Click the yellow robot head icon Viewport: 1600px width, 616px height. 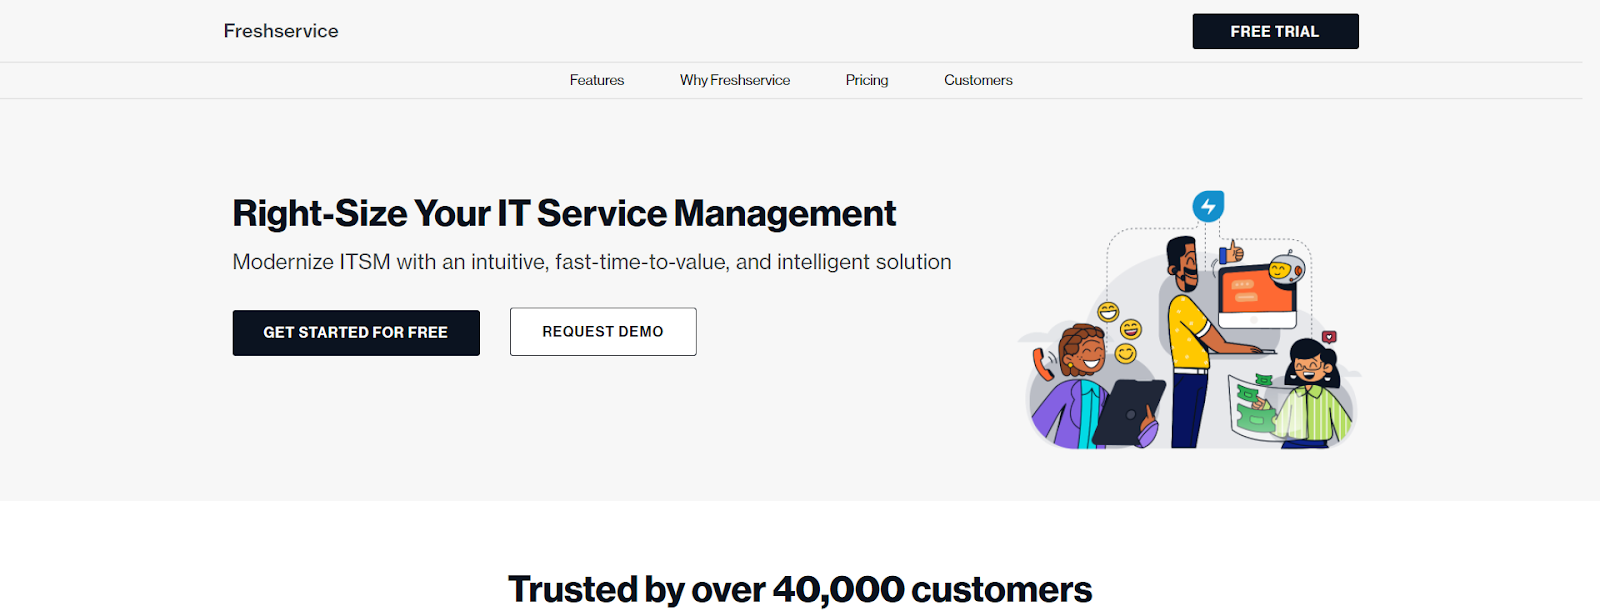(1284, 269)
